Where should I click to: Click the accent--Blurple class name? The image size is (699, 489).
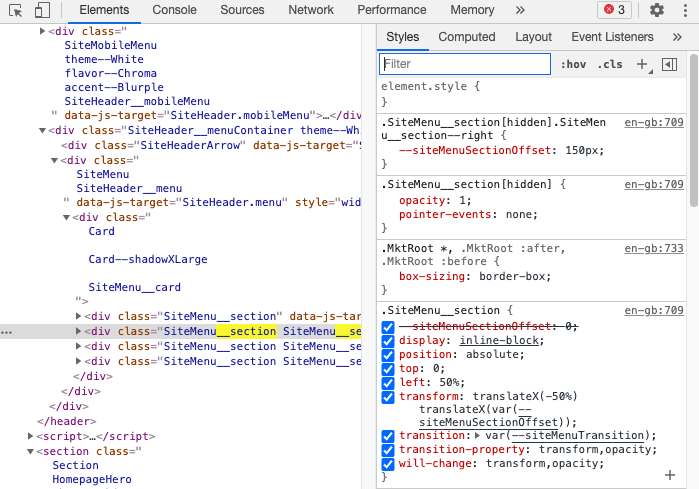coord(114,87)
